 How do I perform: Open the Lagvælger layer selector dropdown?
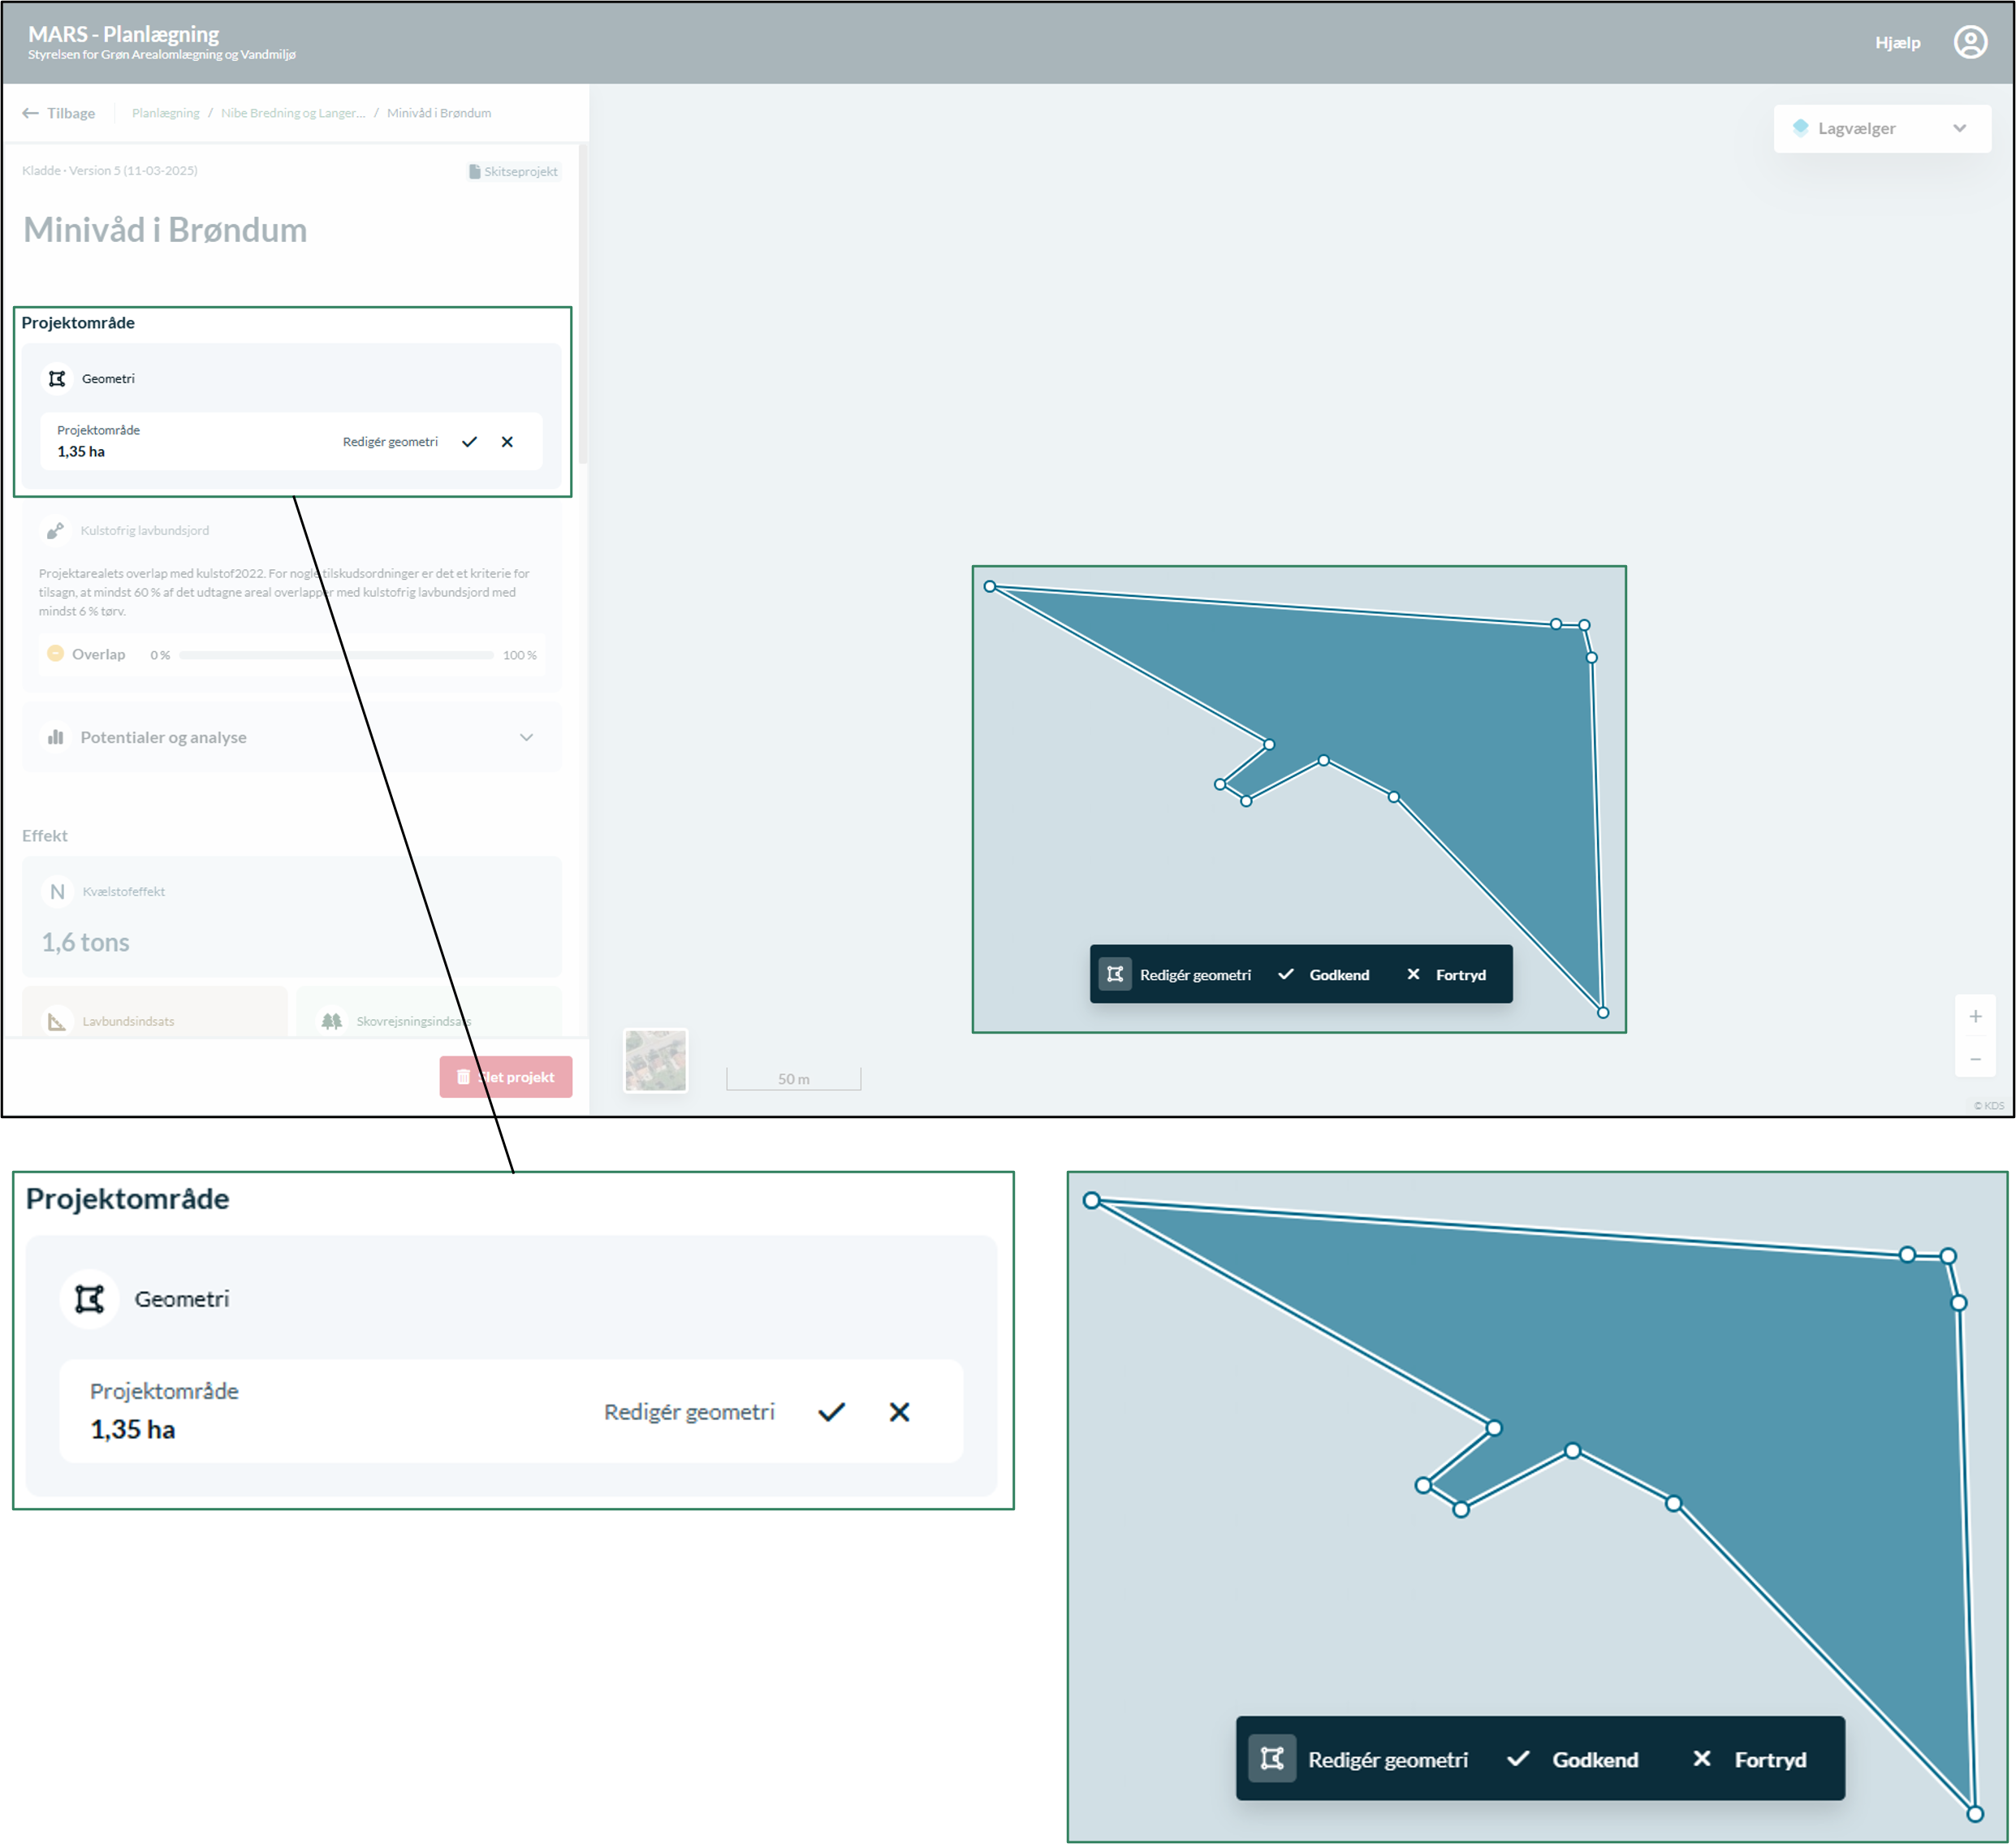(x=1881, y=128)
